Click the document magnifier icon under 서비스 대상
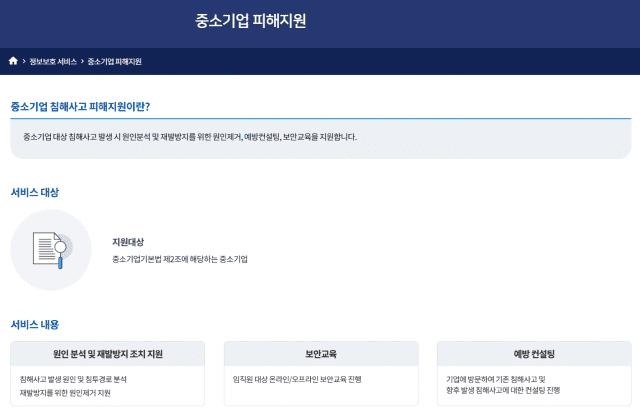640x408 pixels. [50, 250]
